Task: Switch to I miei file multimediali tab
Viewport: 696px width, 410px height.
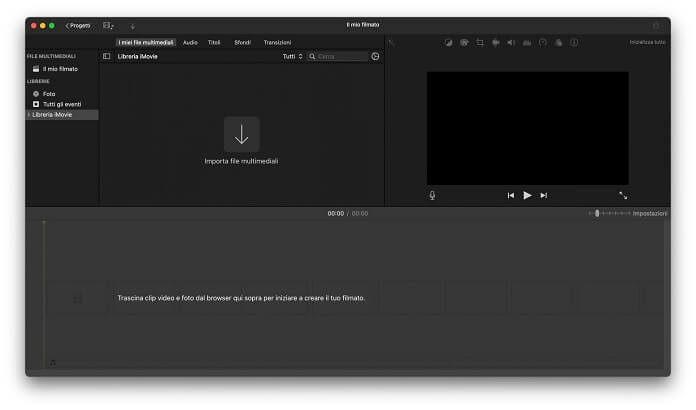Action: [146, 43]
